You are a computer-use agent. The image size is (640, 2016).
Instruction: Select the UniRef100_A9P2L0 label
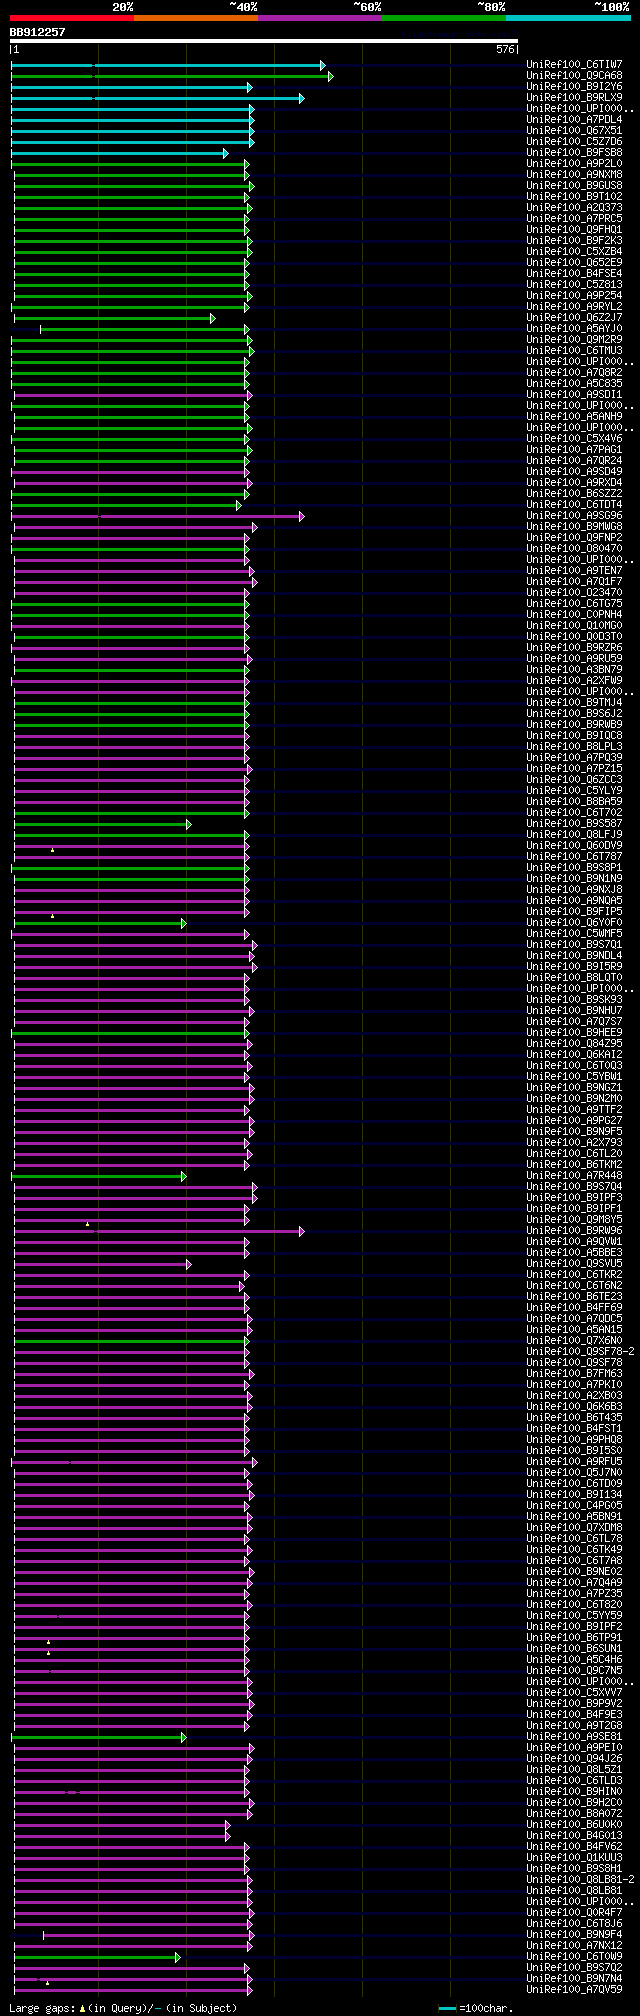574,164
